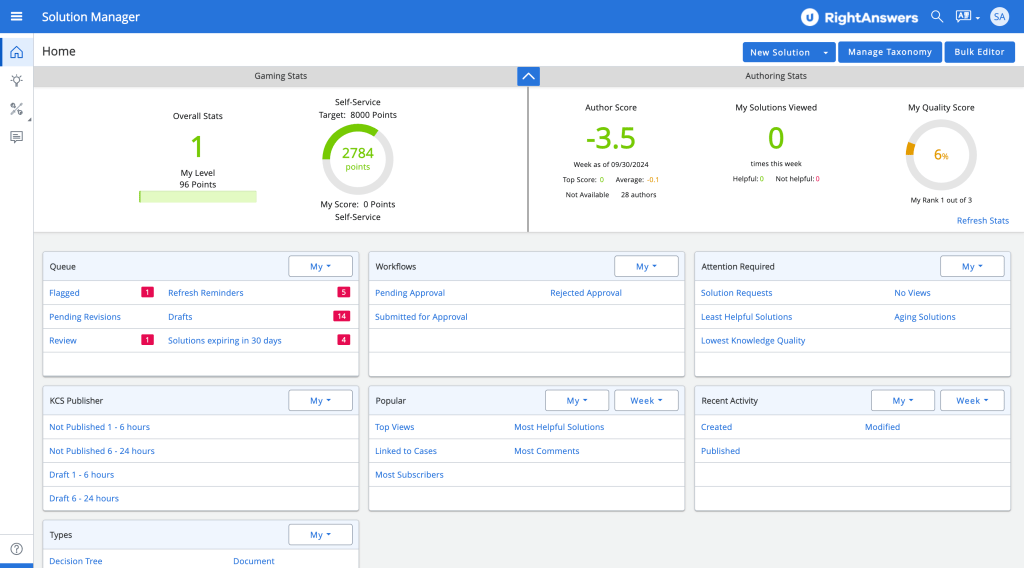Open the tools icon in the sidebar
The width and height of the screenshot is (1024, 568).
(x=16, y=109)
